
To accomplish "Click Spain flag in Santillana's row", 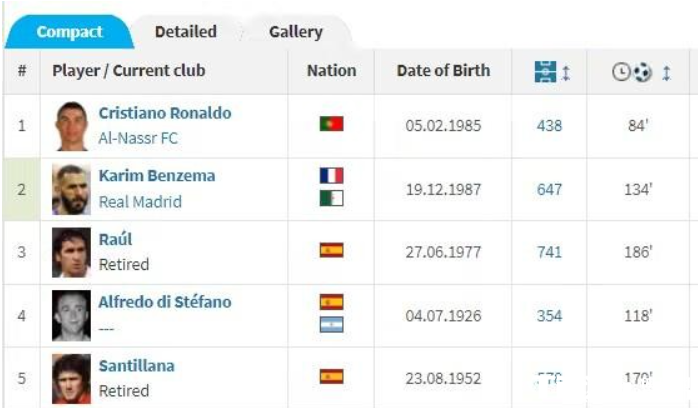I will tap(331, 376).
